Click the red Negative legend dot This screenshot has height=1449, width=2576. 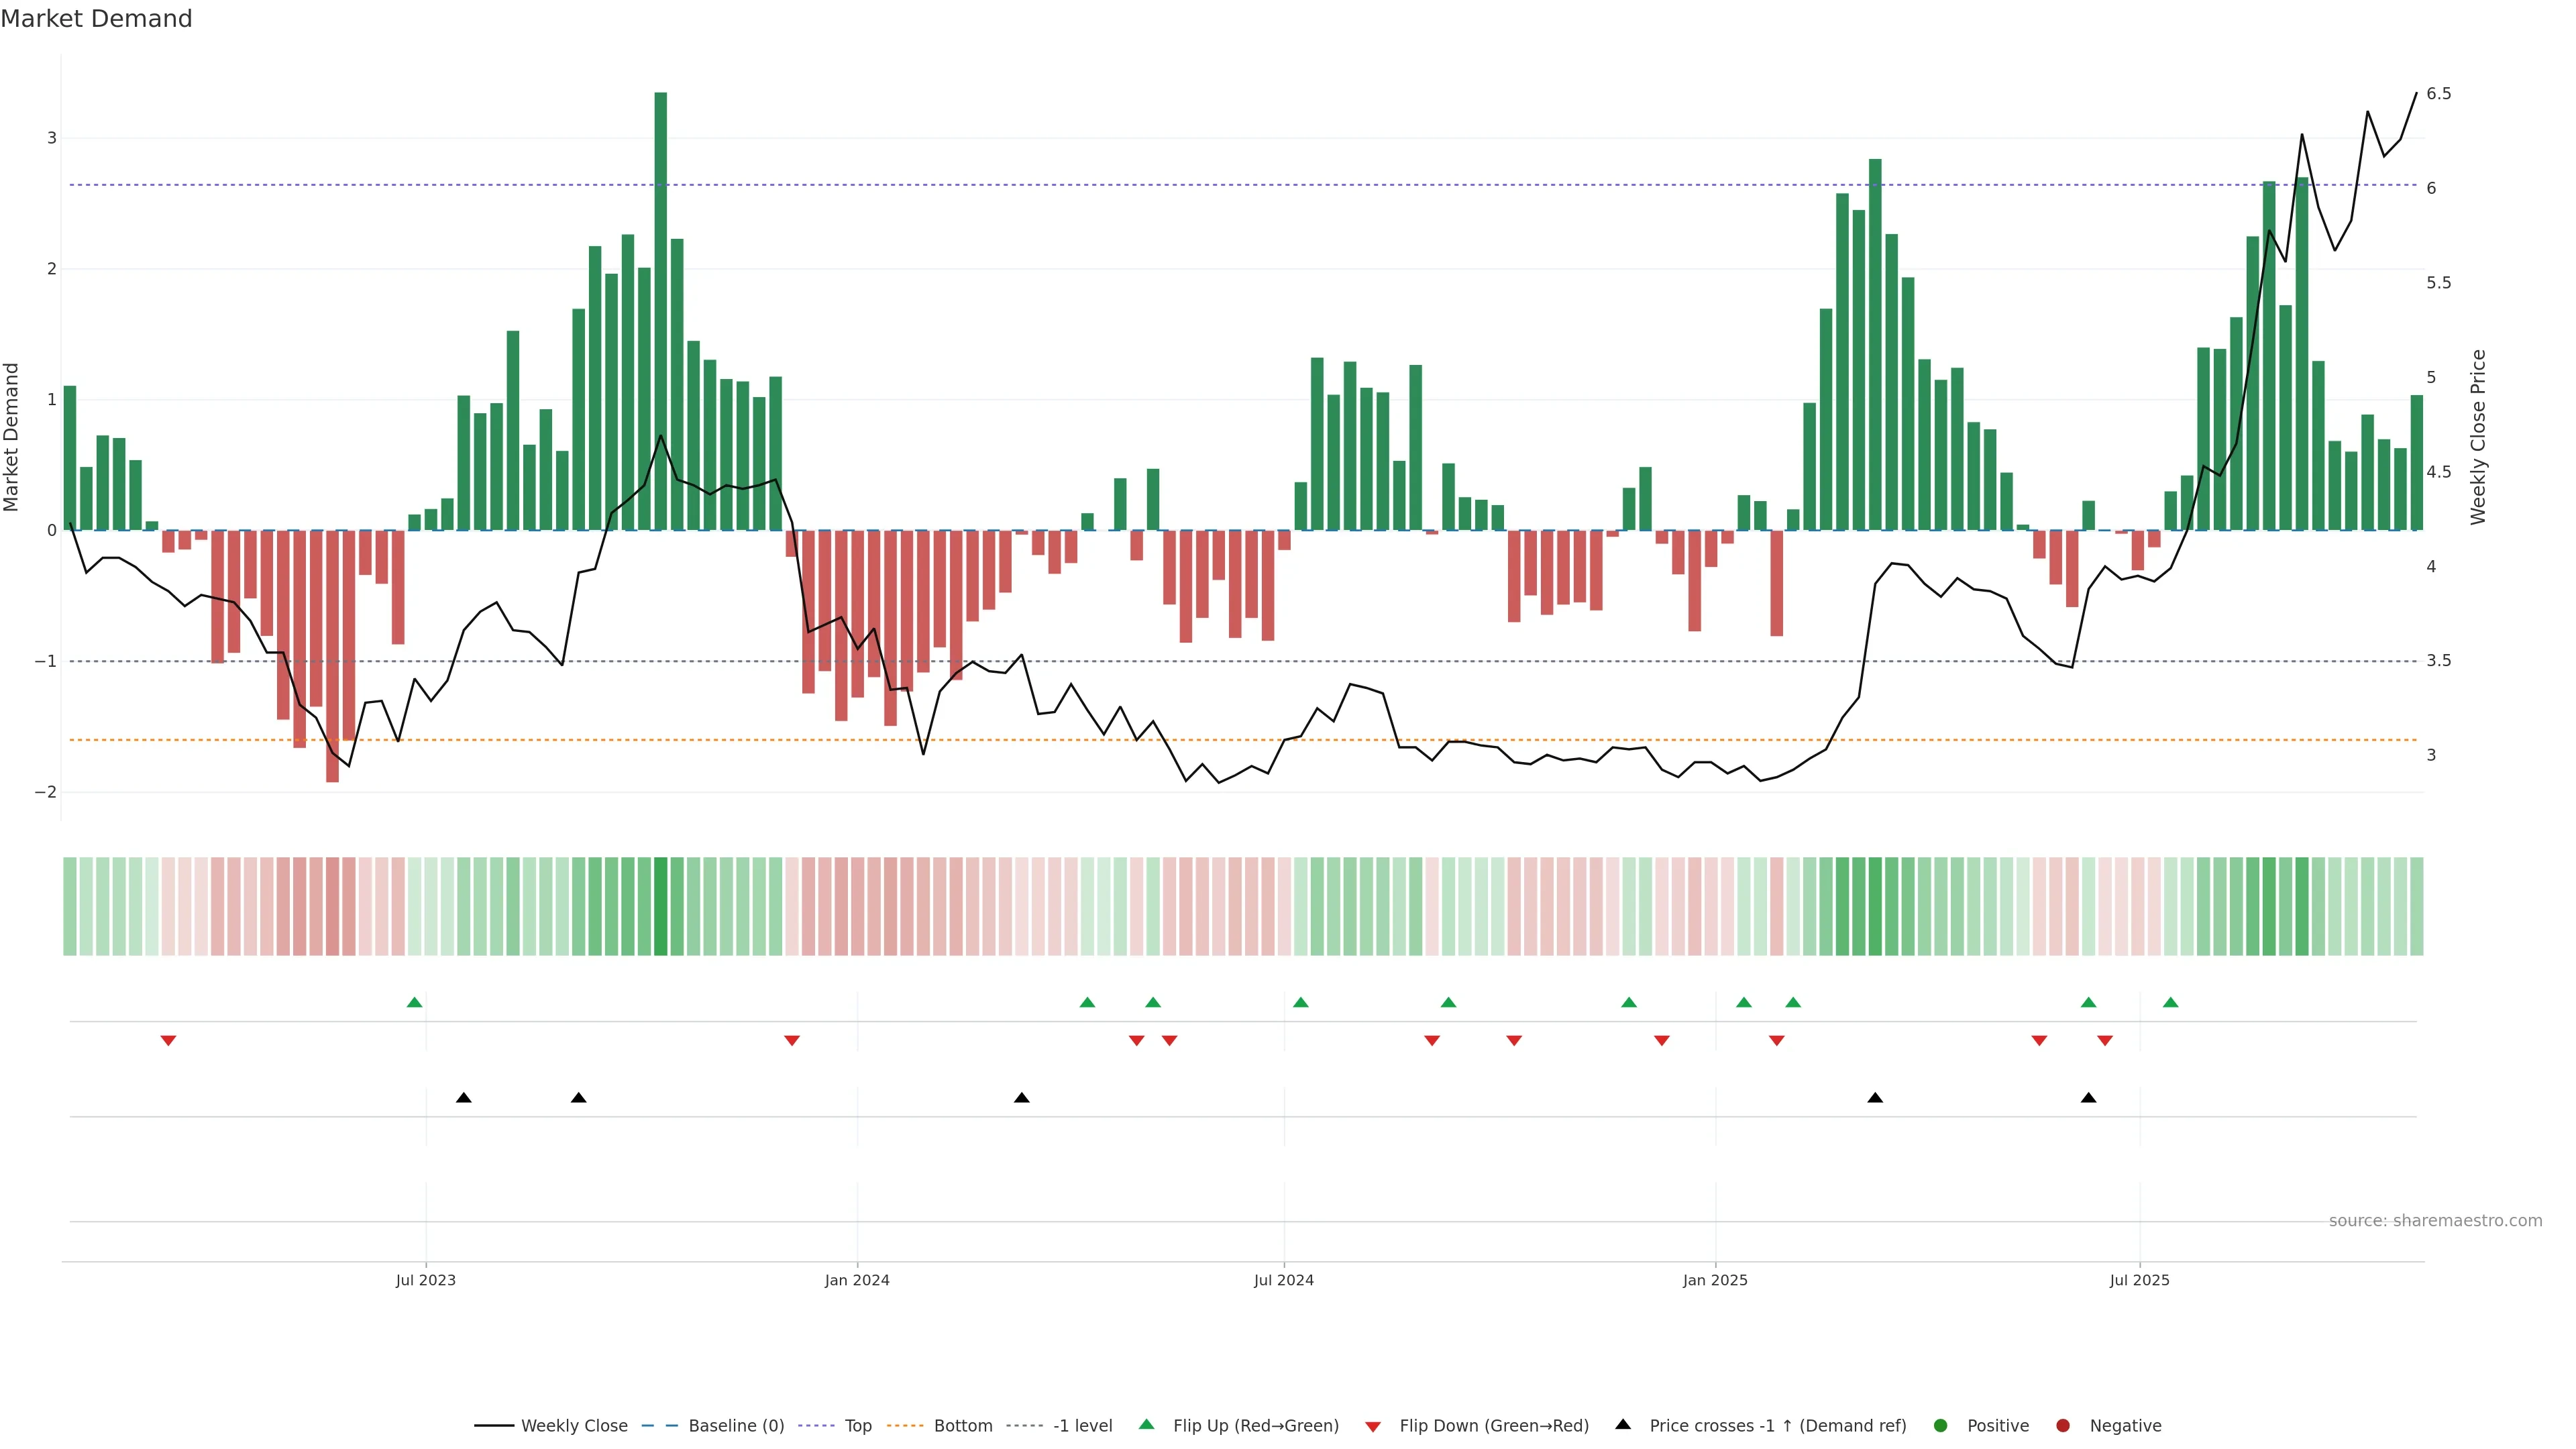coord(2063,1425)
